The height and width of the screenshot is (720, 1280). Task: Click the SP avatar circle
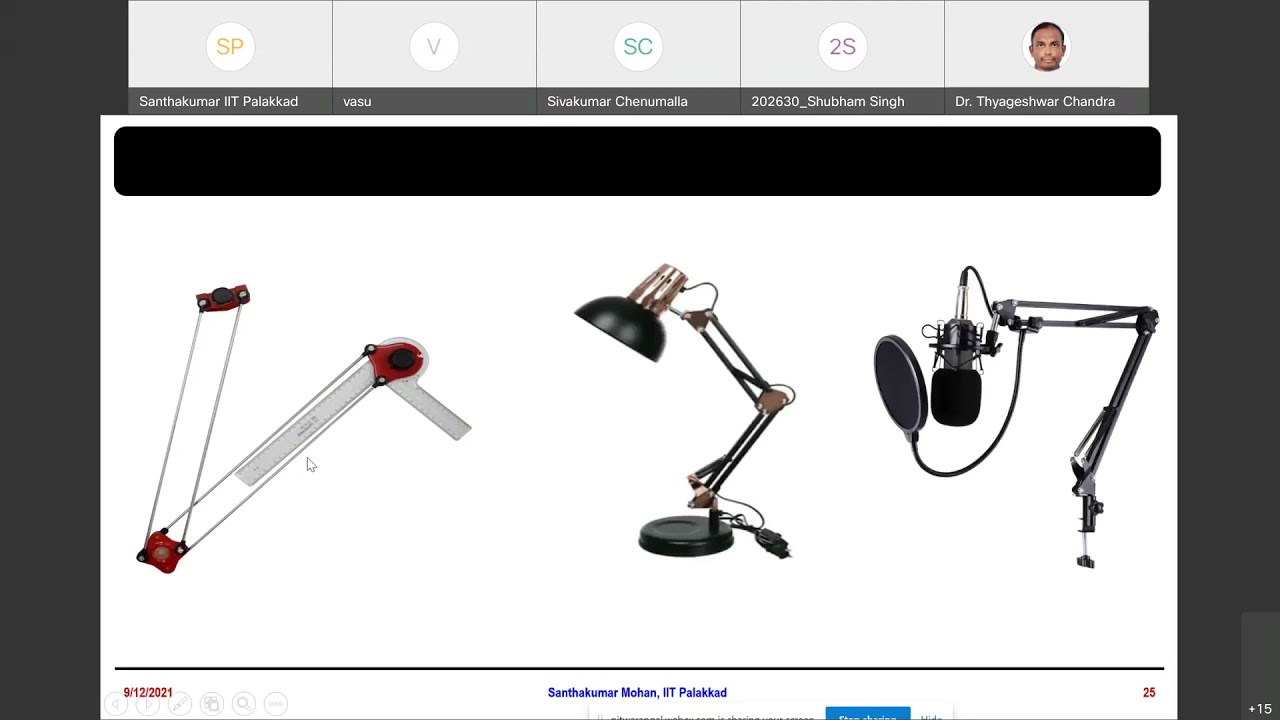point(230,47)
